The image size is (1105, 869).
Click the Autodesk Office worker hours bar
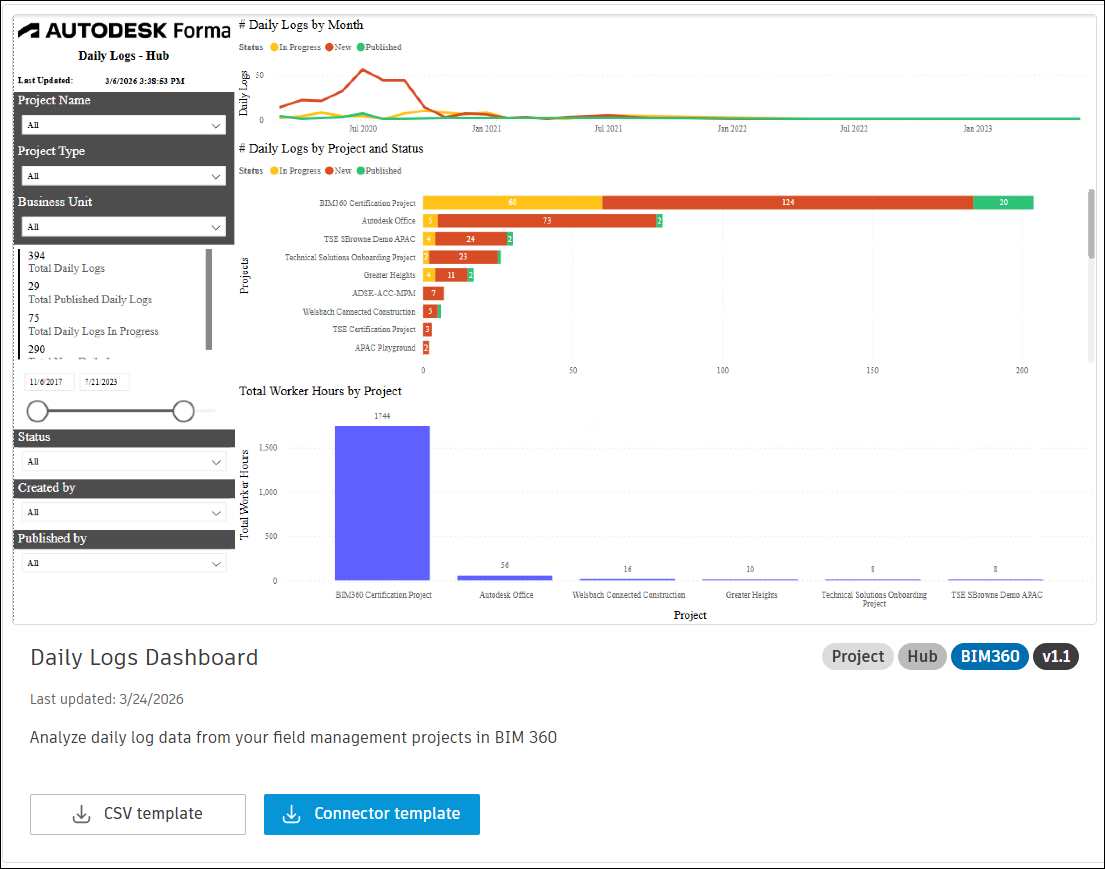tap(505, 578)
